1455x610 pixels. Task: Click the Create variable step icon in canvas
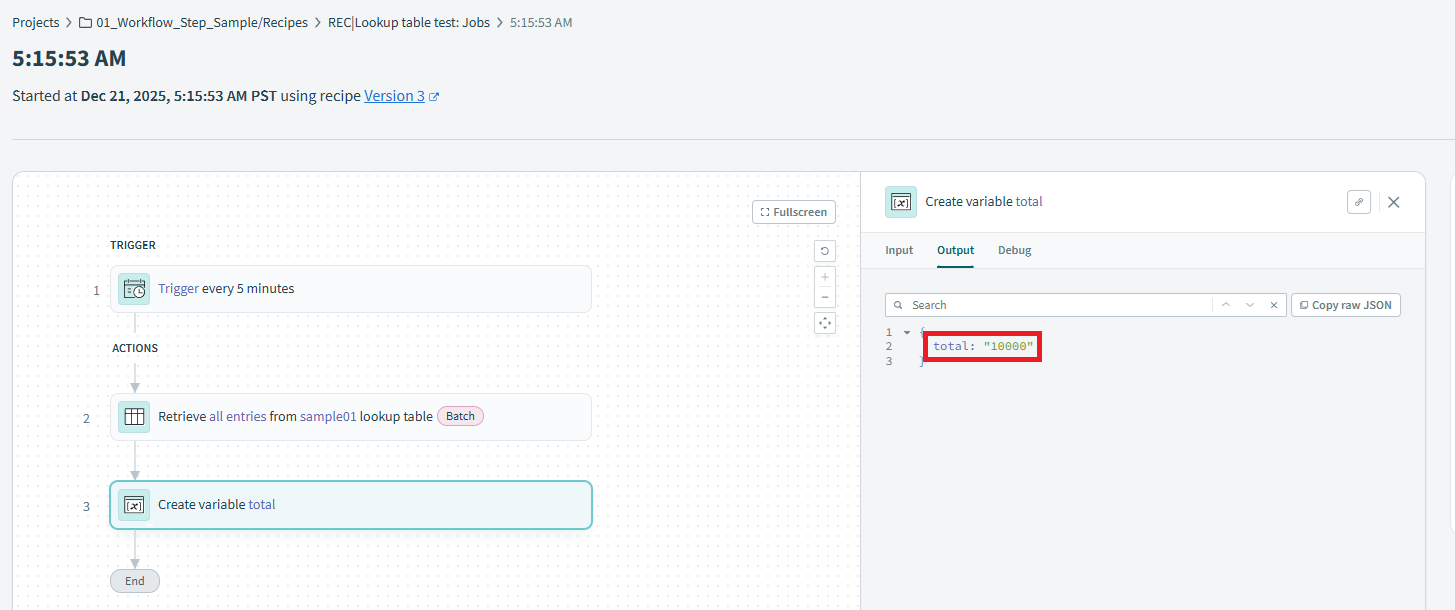click(x=134, y=505)
